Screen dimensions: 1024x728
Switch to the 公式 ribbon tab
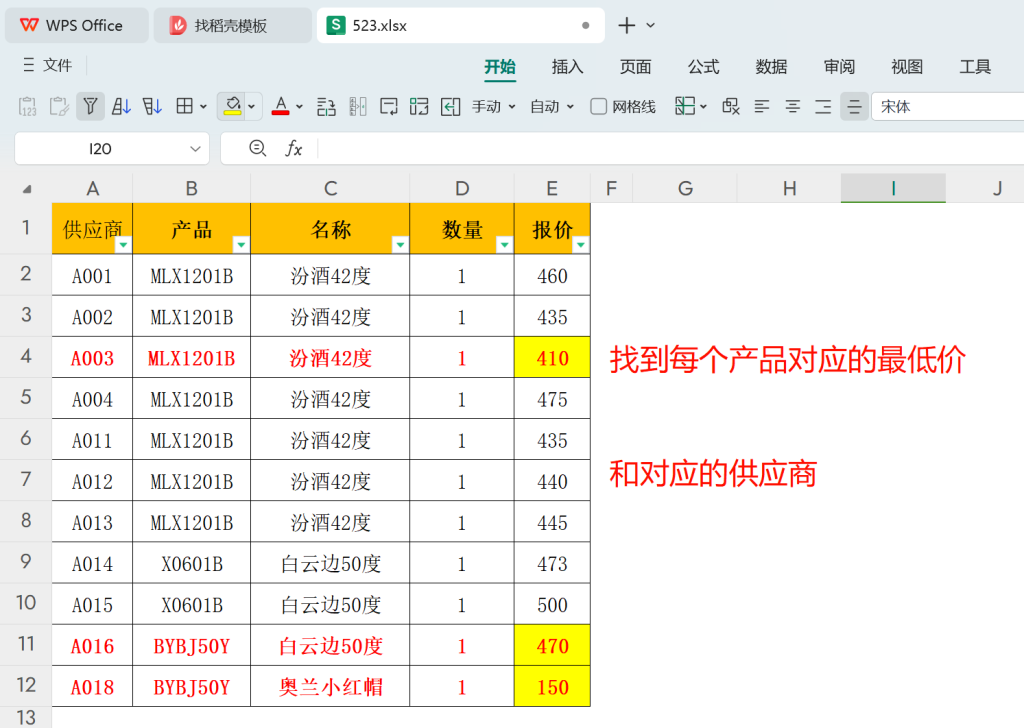pyautogui.click(x=703, y=67)
